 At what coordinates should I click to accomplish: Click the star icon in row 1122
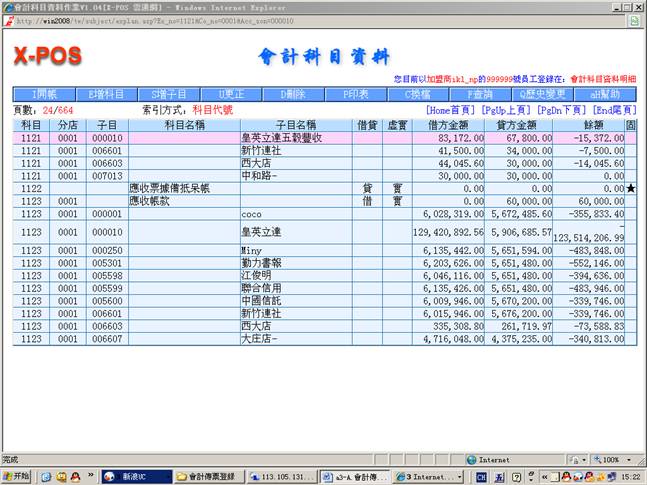tap(630, 188)
